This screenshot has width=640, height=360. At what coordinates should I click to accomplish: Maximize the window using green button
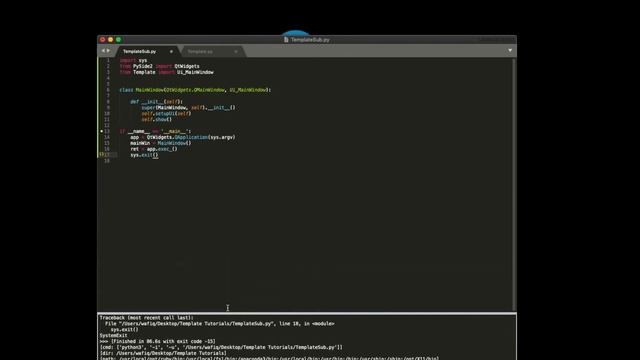118,40
